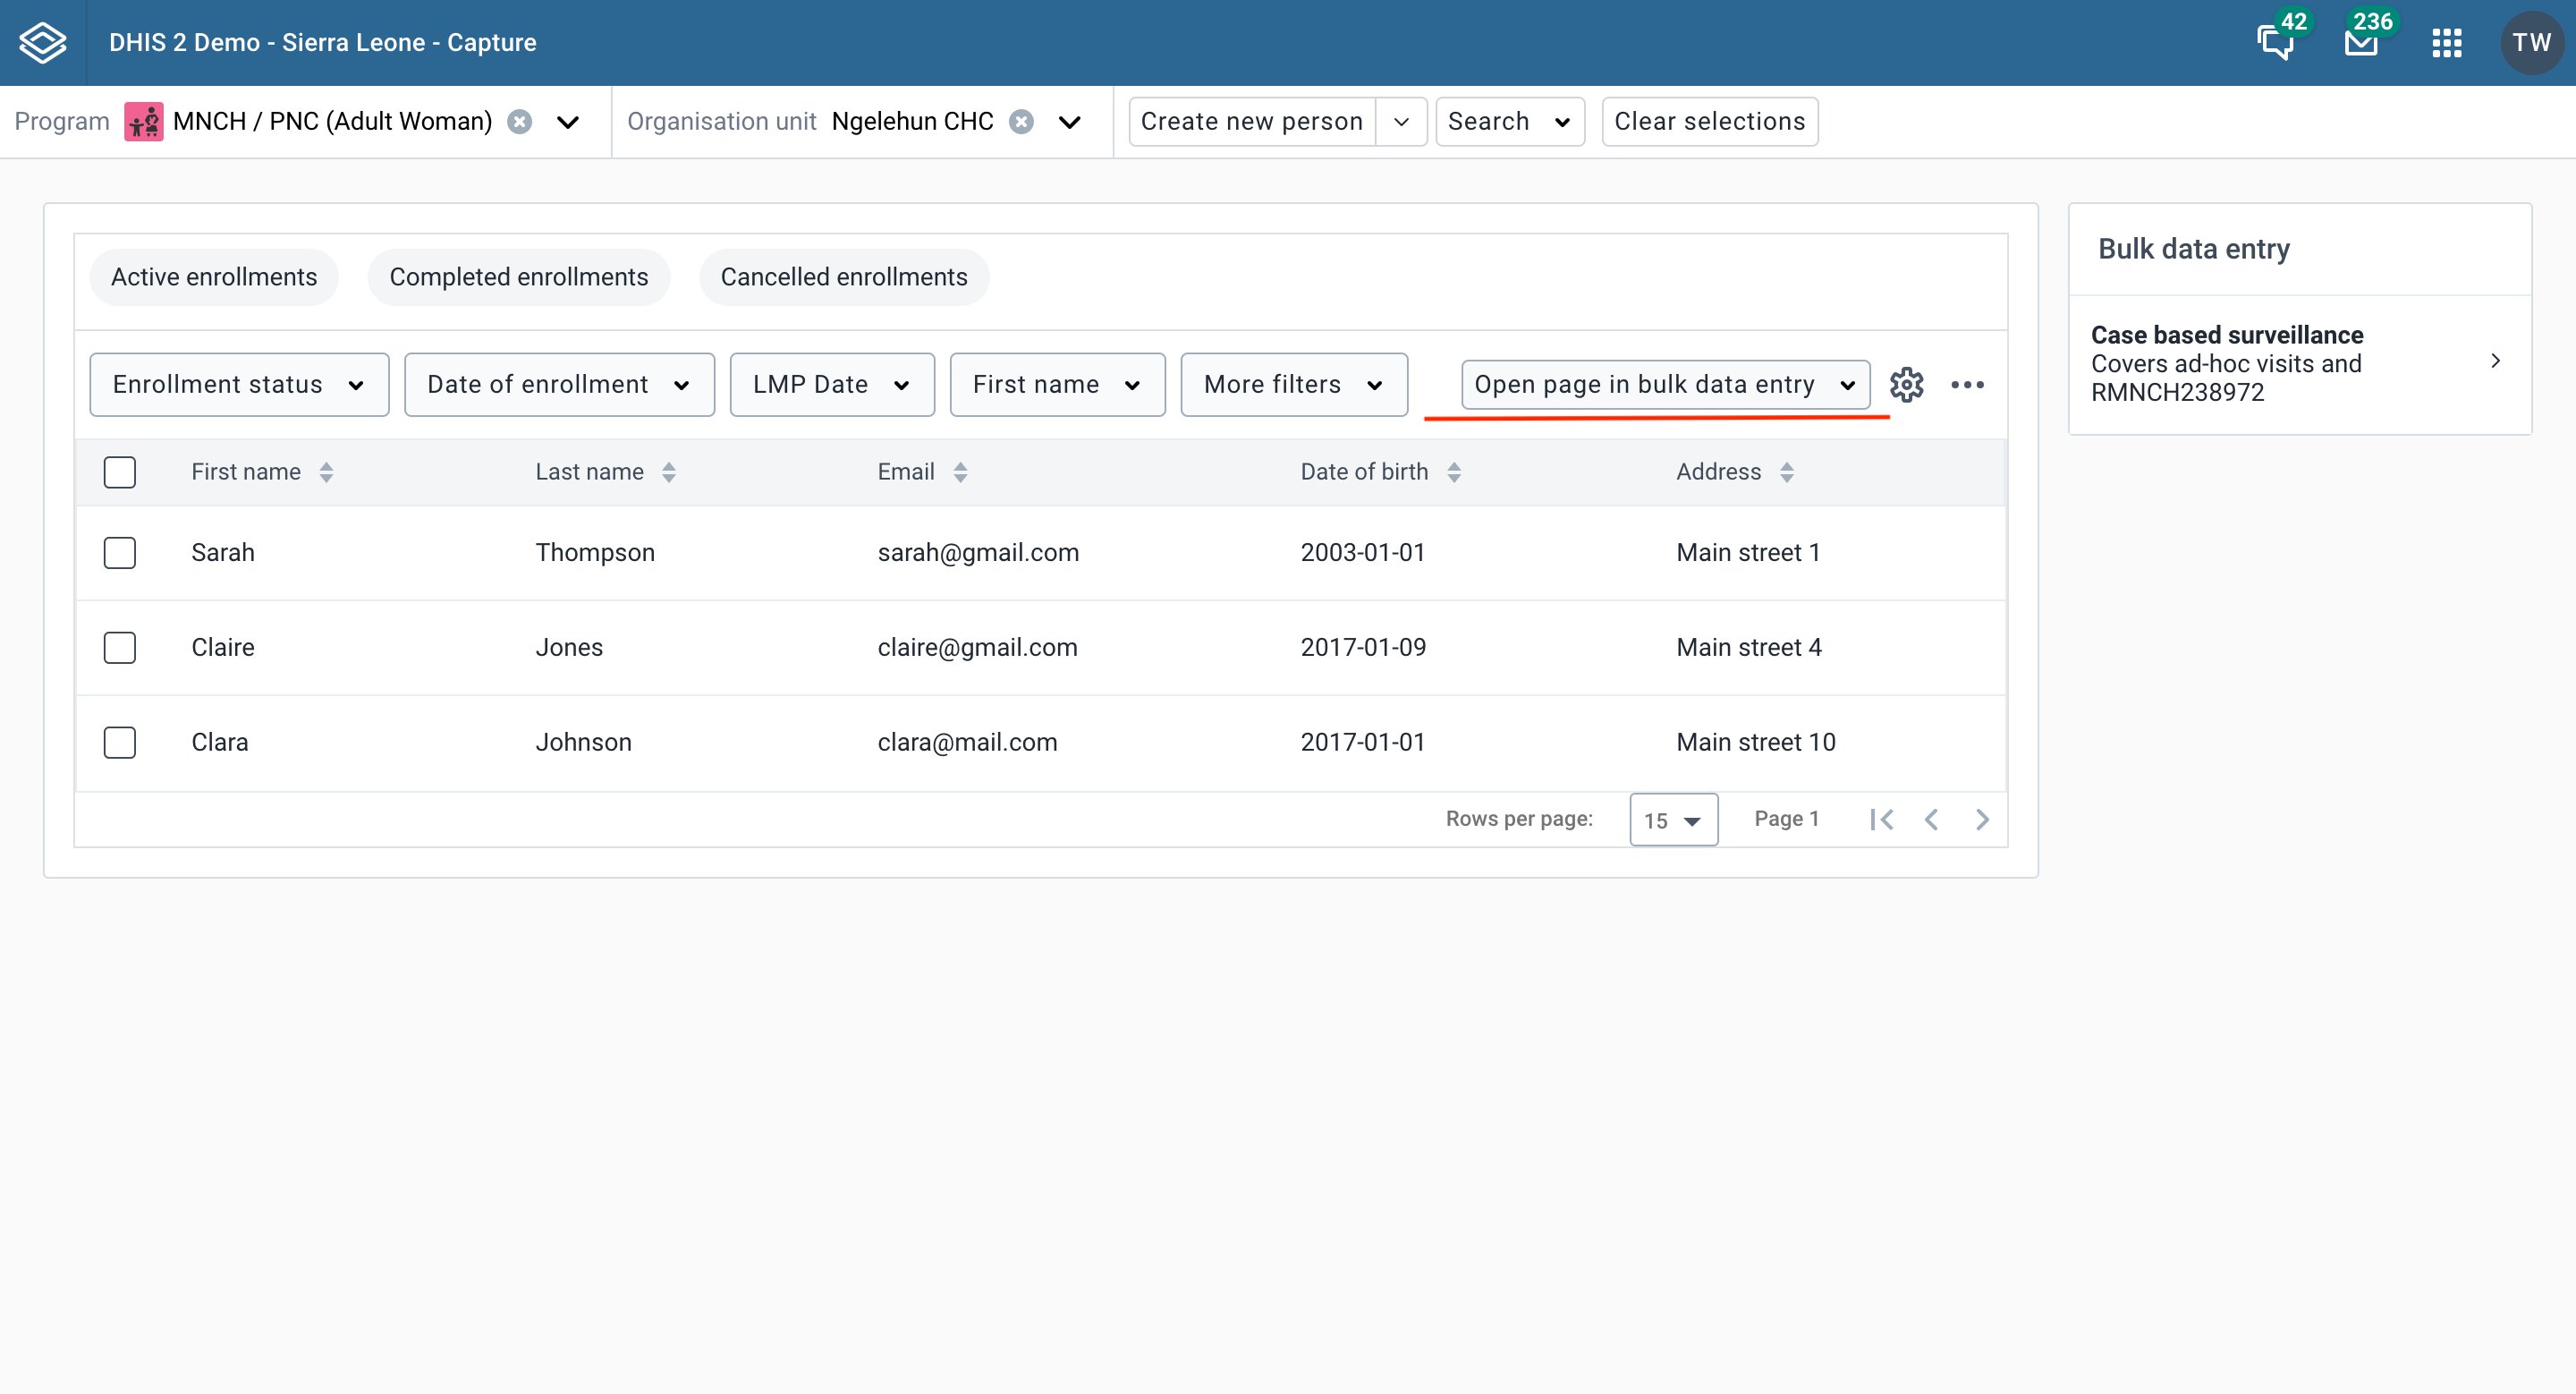Clear the MNCH / PNC program selection

[x=519, y=121]
